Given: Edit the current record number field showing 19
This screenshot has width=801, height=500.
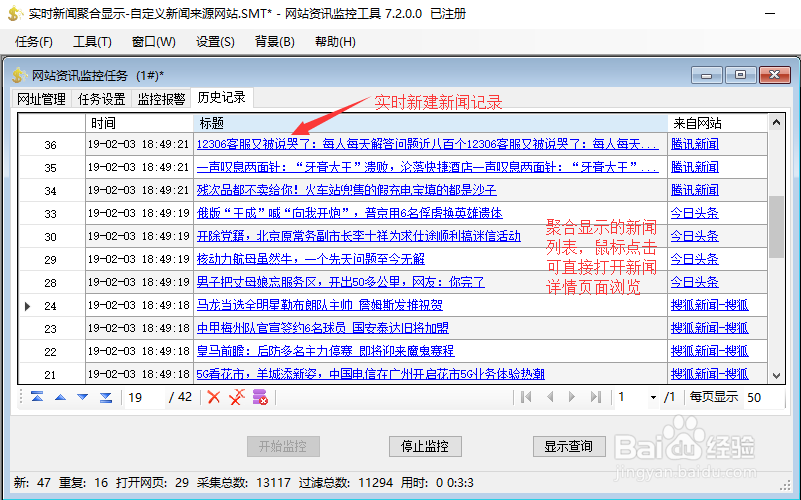Looking at the screenshot, I should (x=143, y=397).
